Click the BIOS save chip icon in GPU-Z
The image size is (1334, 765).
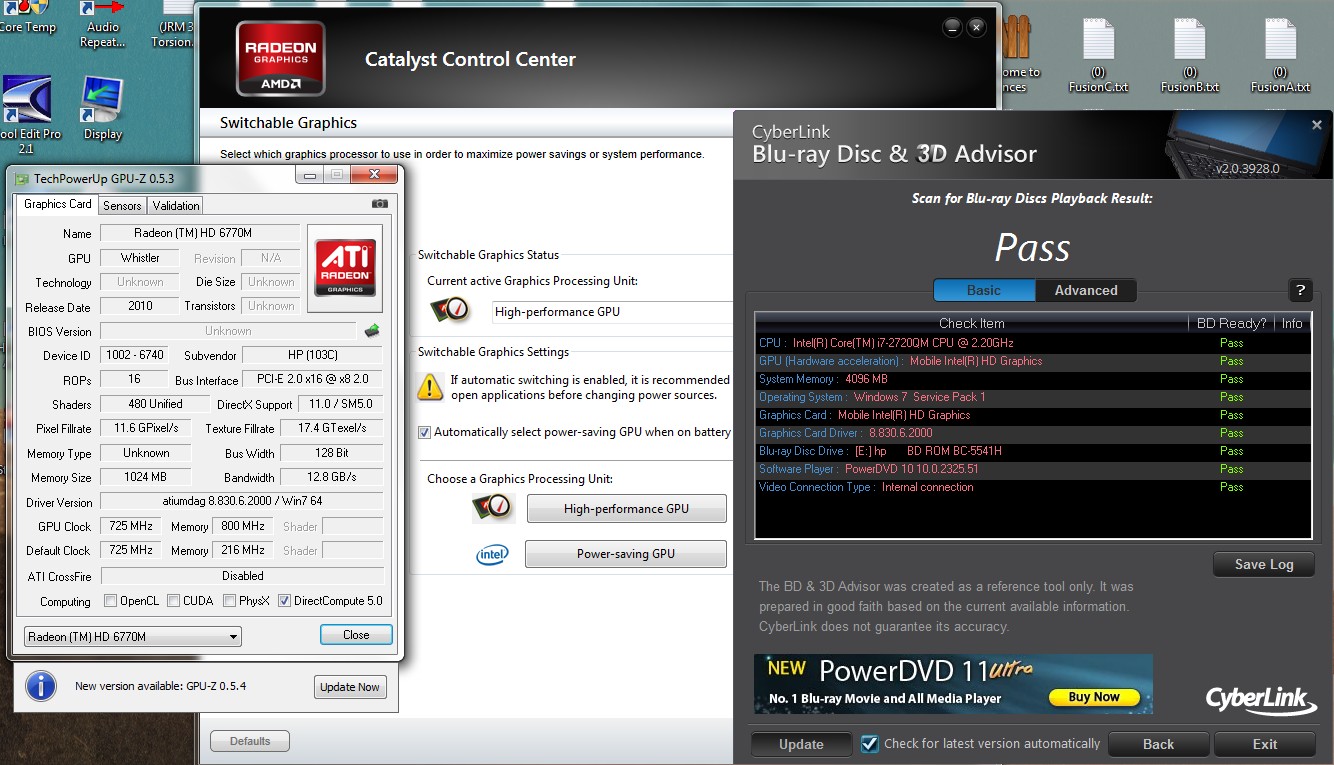pyautogui.click(x=371, y=330)
